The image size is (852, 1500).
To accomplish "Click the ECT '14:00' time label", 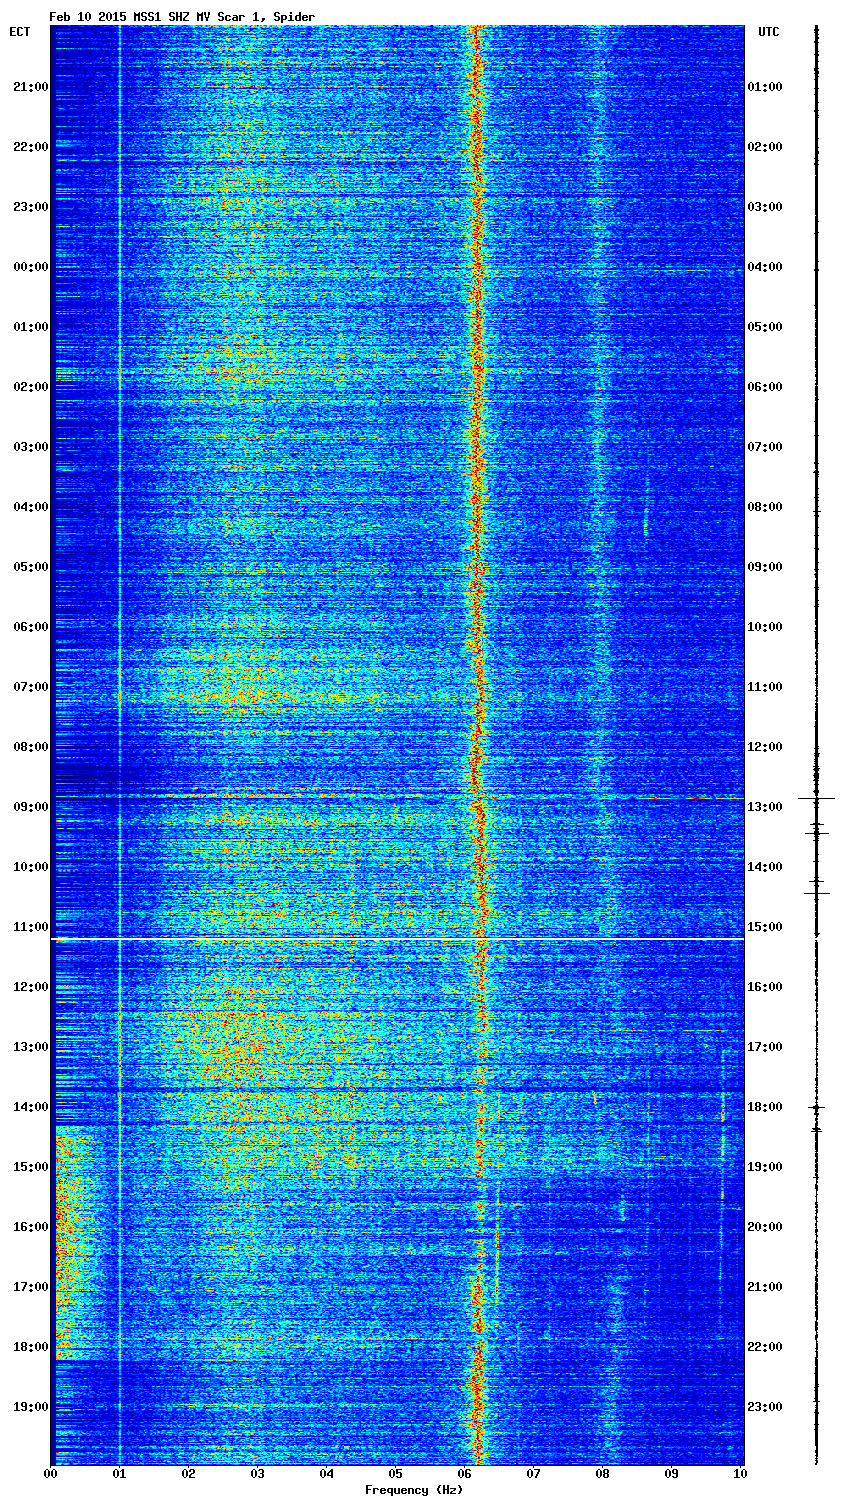I will click(x=30, y=1107).
